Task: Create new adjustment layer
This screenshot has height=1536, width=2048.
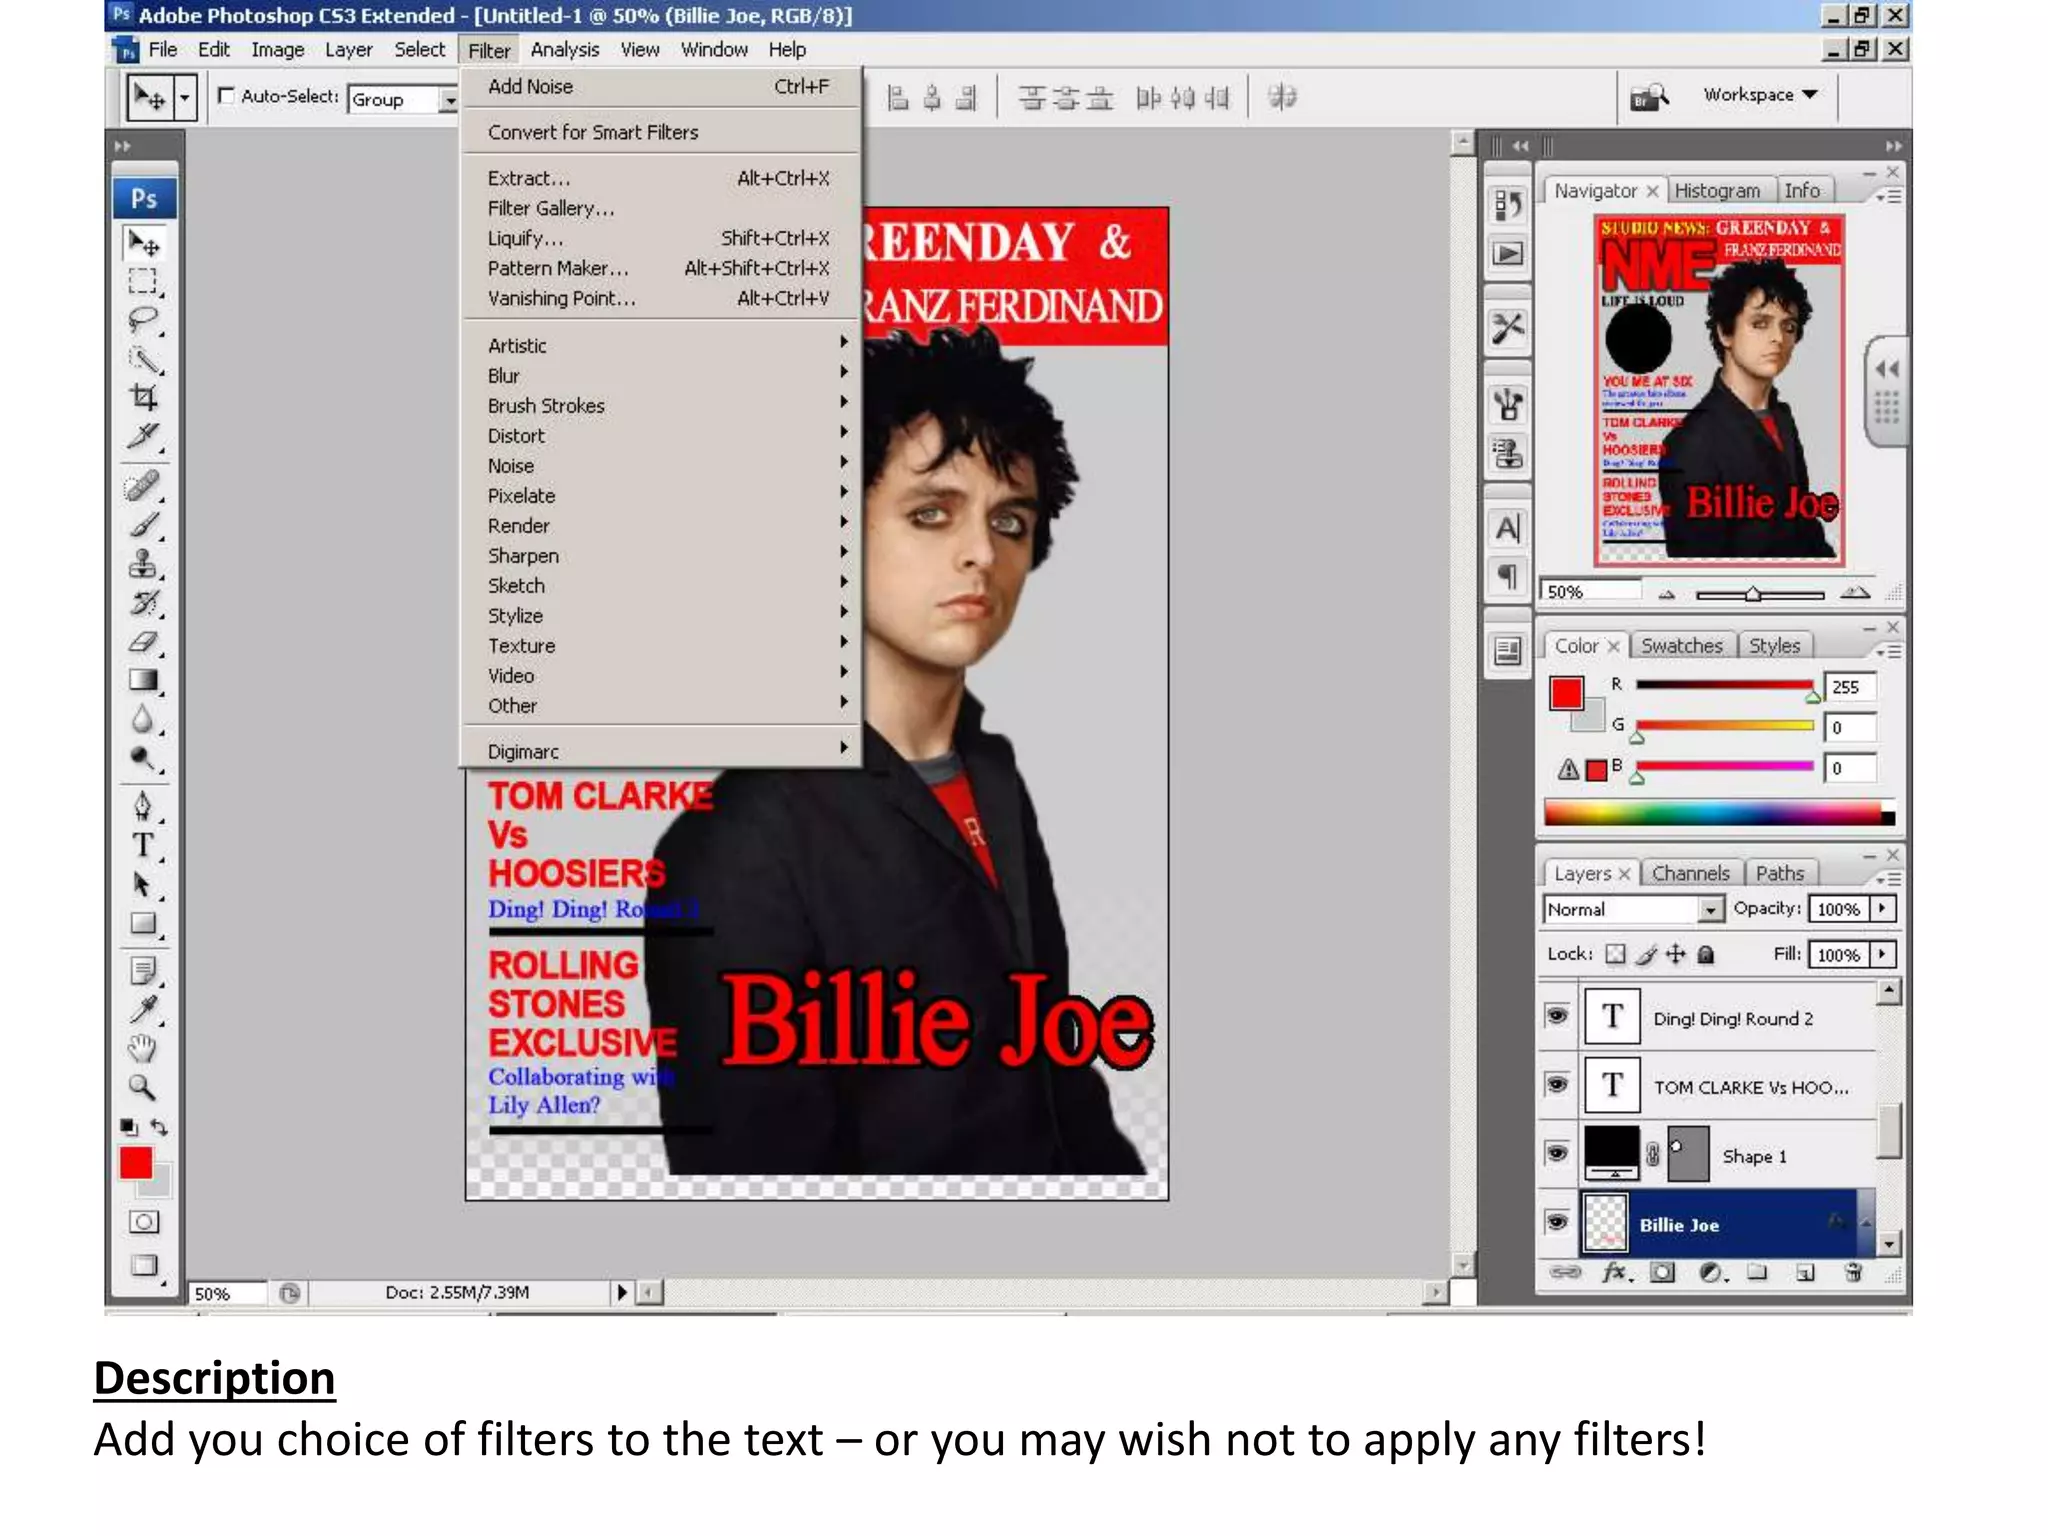Action: [x=1711, y=1272]
